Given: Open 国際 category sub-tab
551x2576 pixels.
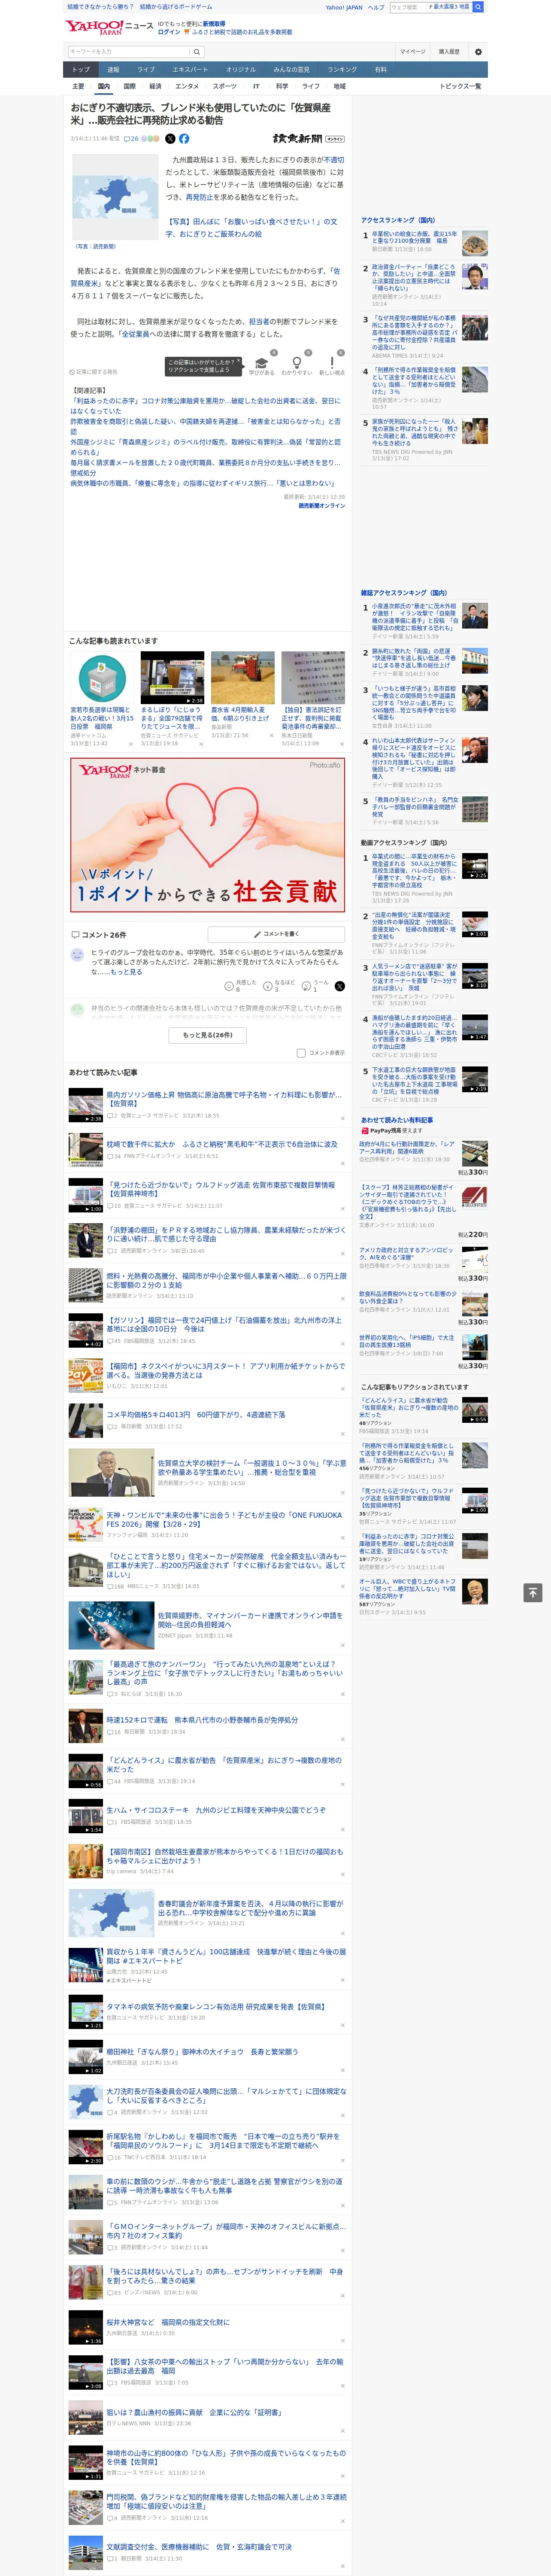Looking at the screenshot, I should click(129, 86).
